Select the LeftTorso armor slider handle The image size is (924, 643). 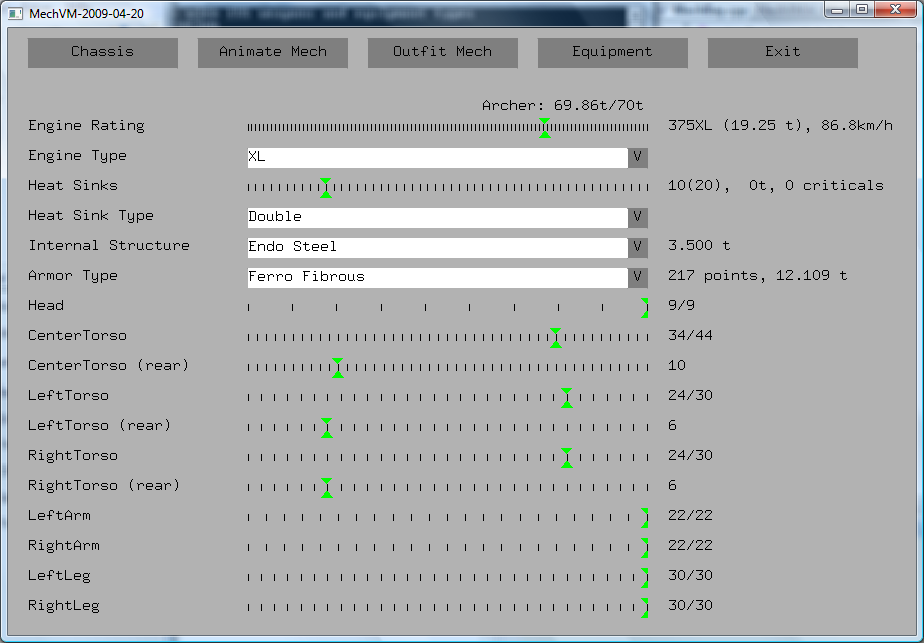tap(566, 397)
